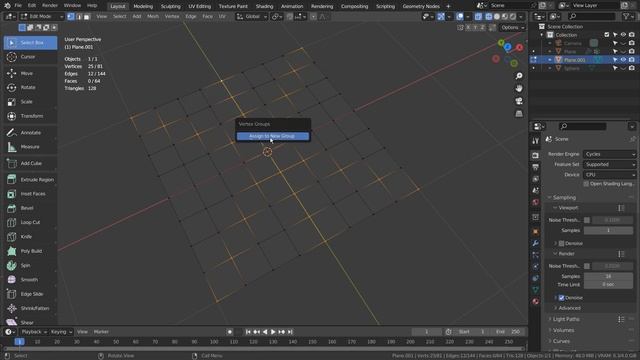Select the Smooth tool
This screenshot has height=360, width=640.
pos(31,280)
